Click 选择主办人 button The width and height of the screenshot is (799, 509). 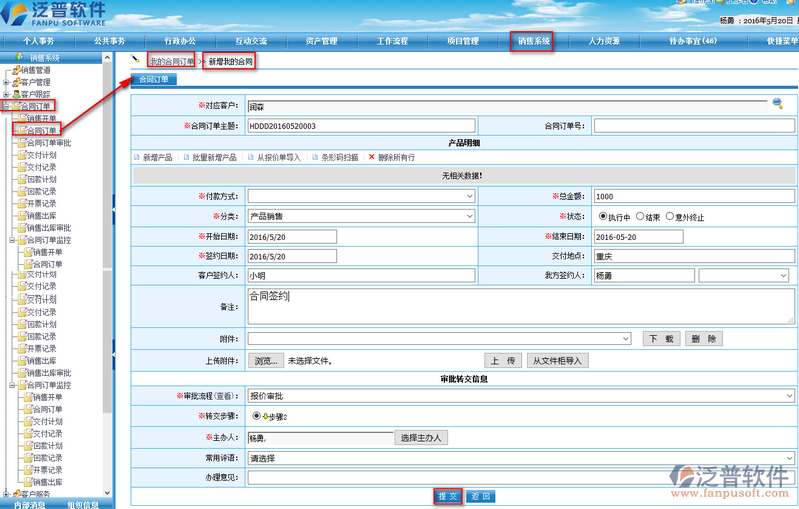421,438
